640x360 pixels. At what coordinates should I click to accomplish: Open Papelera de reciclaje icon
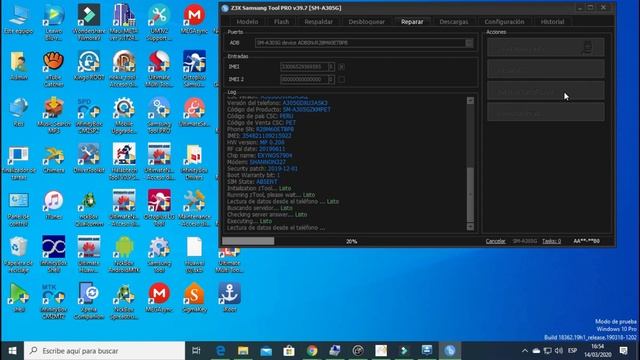[x=18, y=255]
